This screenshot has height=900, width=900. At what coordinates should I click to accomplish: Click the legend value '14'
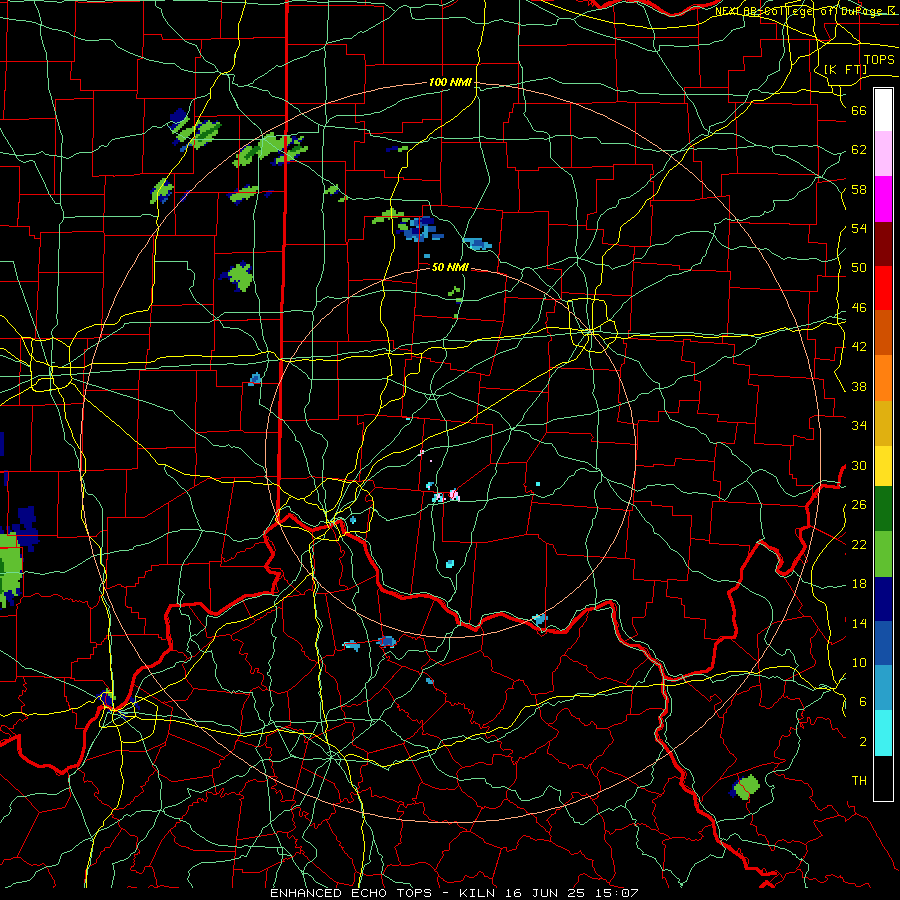859,623
